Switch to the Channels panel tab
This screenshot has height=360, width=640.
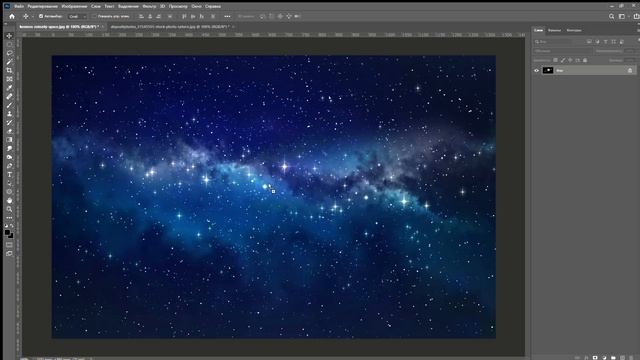point(554,30)
